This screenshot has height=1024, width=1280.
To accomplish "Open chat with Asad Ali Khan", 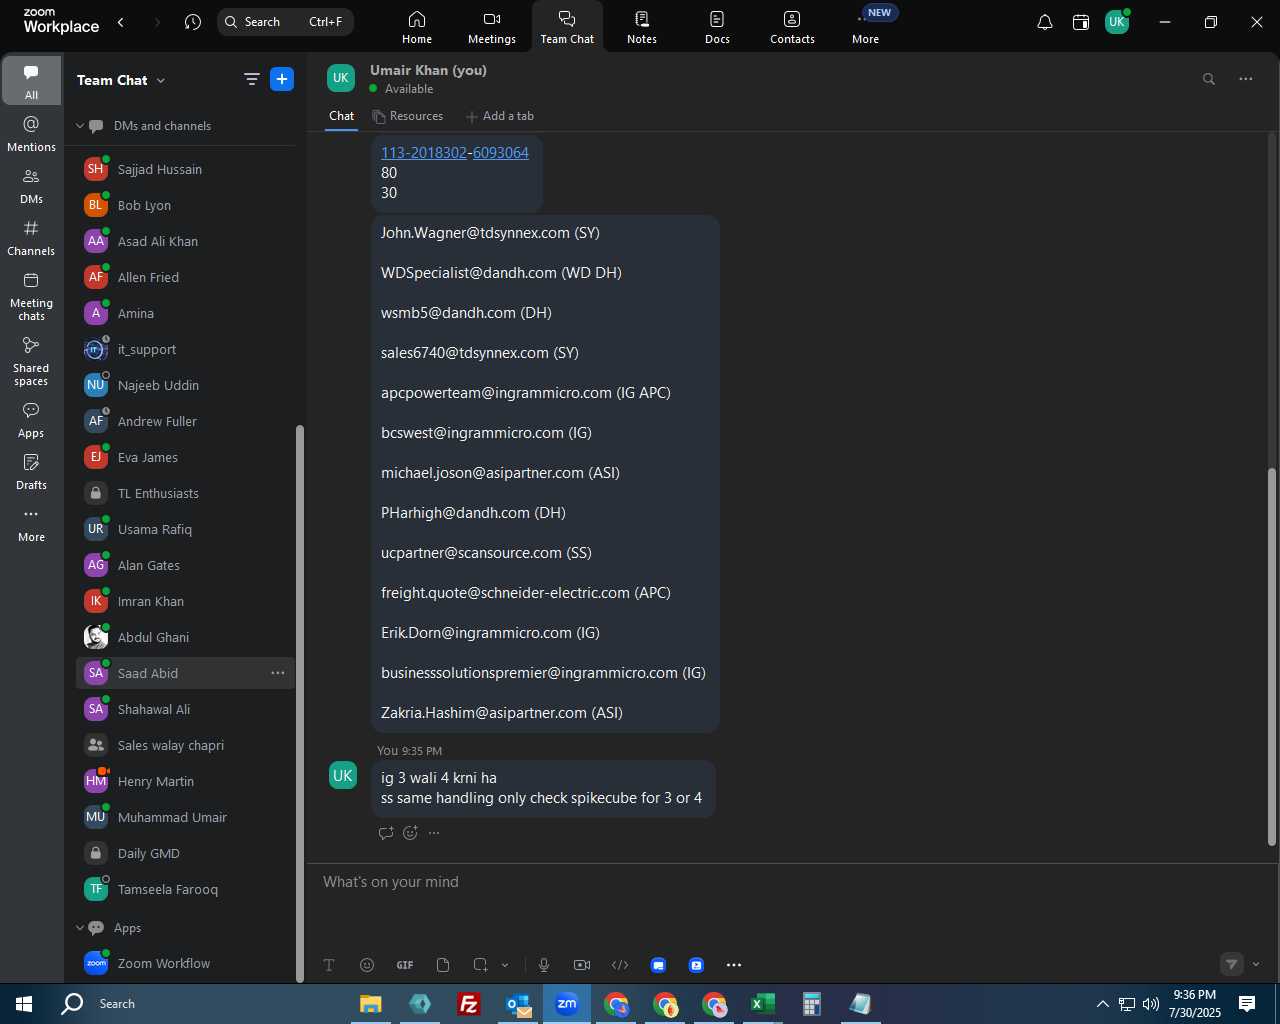I will coord(186,241).
